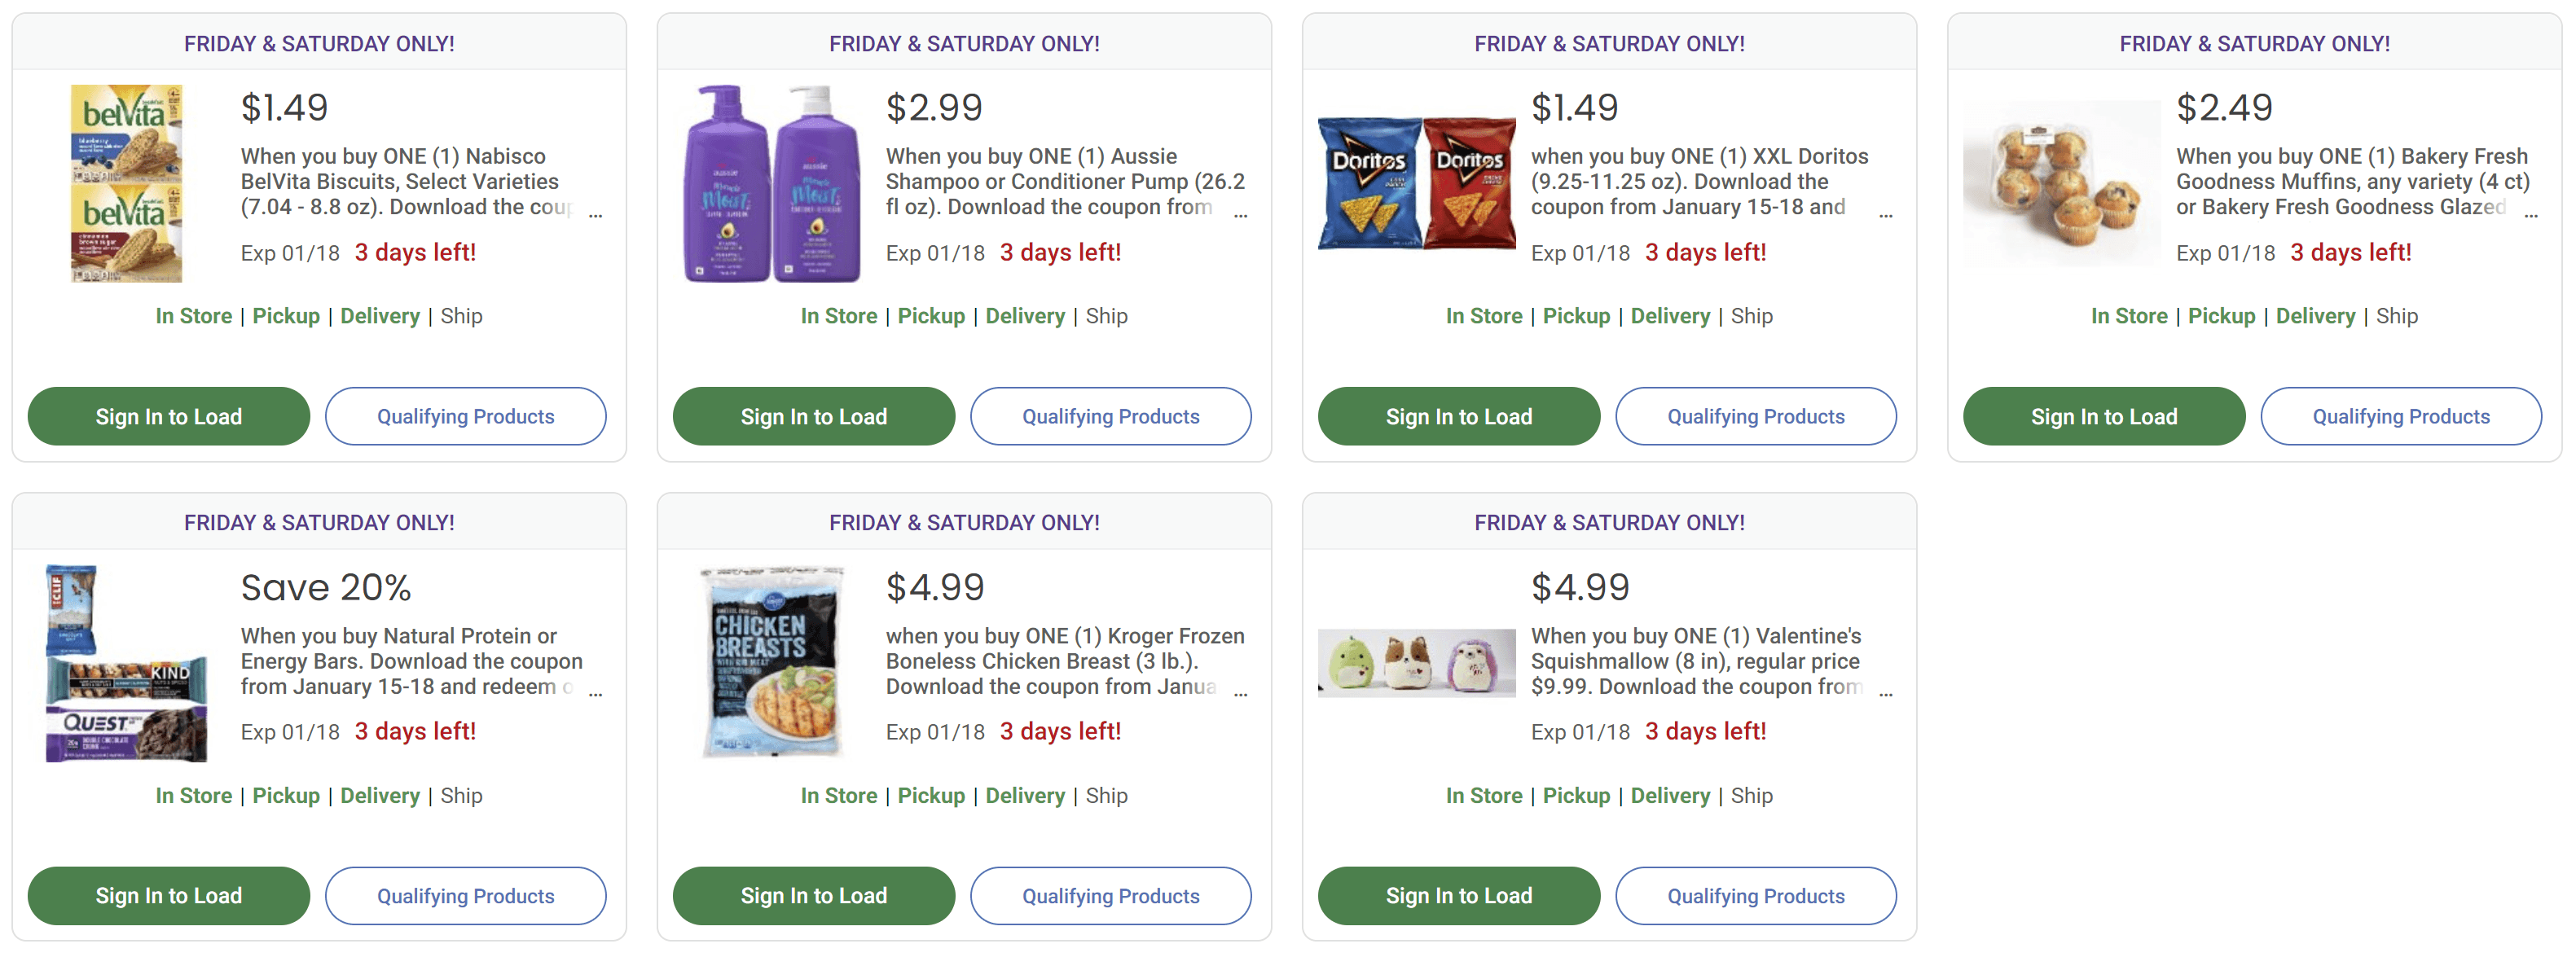Sign in to load the Squishmallow coupon
This screenshot has width=2576, height=957.
(x=1458, y=895)
